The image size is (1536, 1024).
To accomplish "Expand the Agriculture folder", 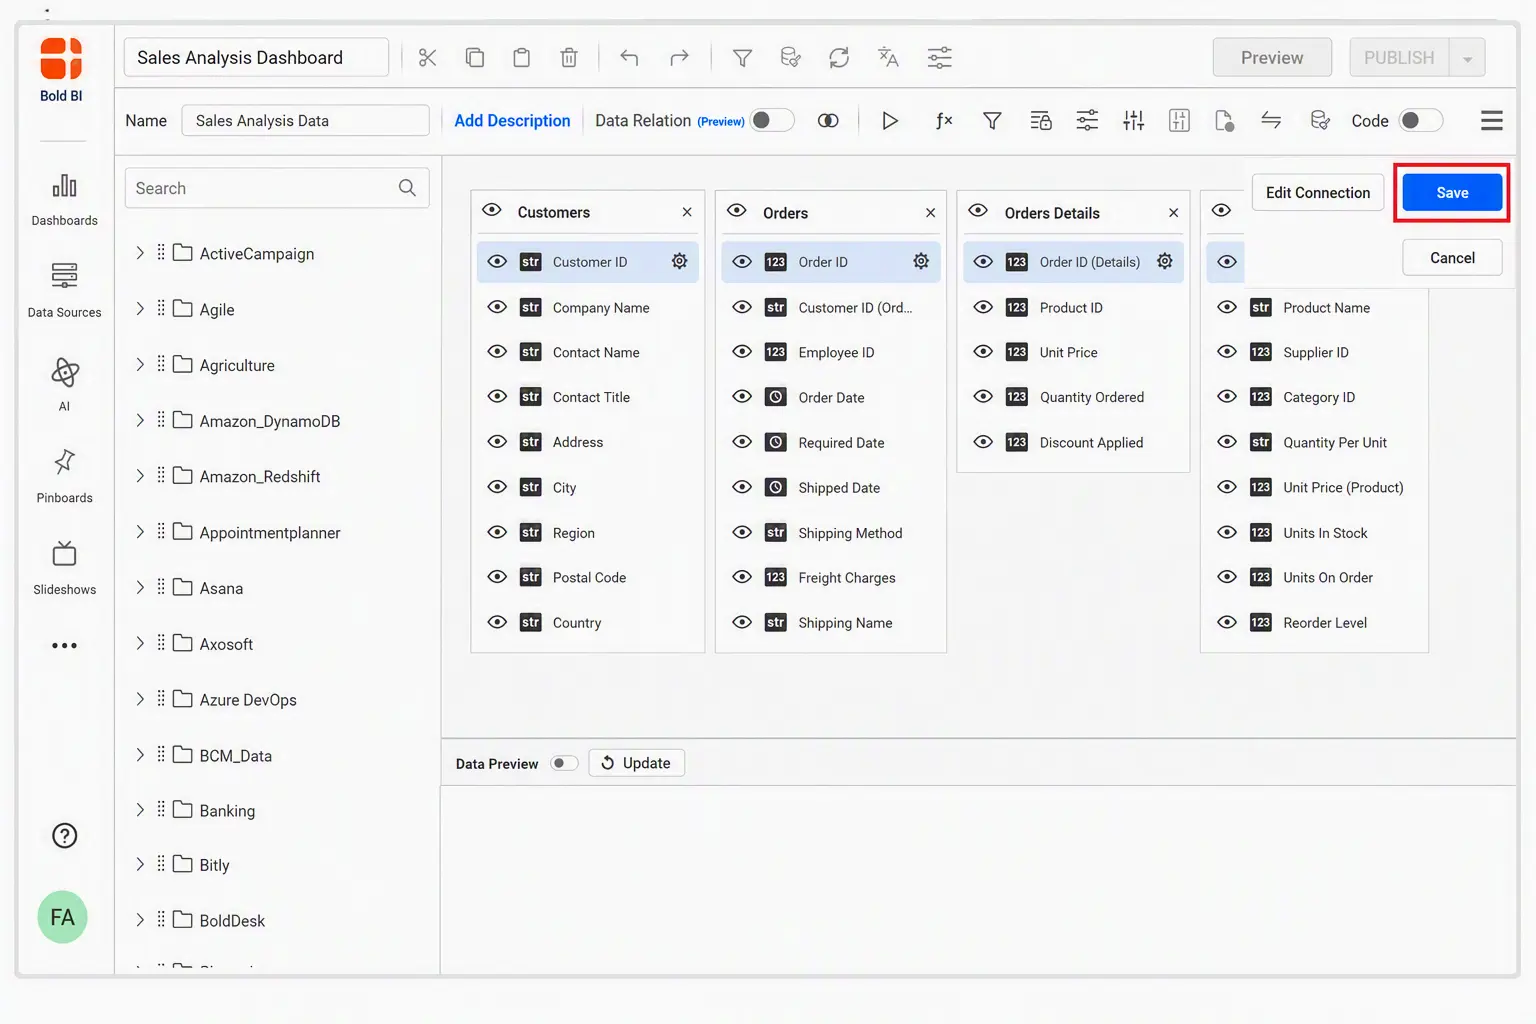I will pos(140,365).
